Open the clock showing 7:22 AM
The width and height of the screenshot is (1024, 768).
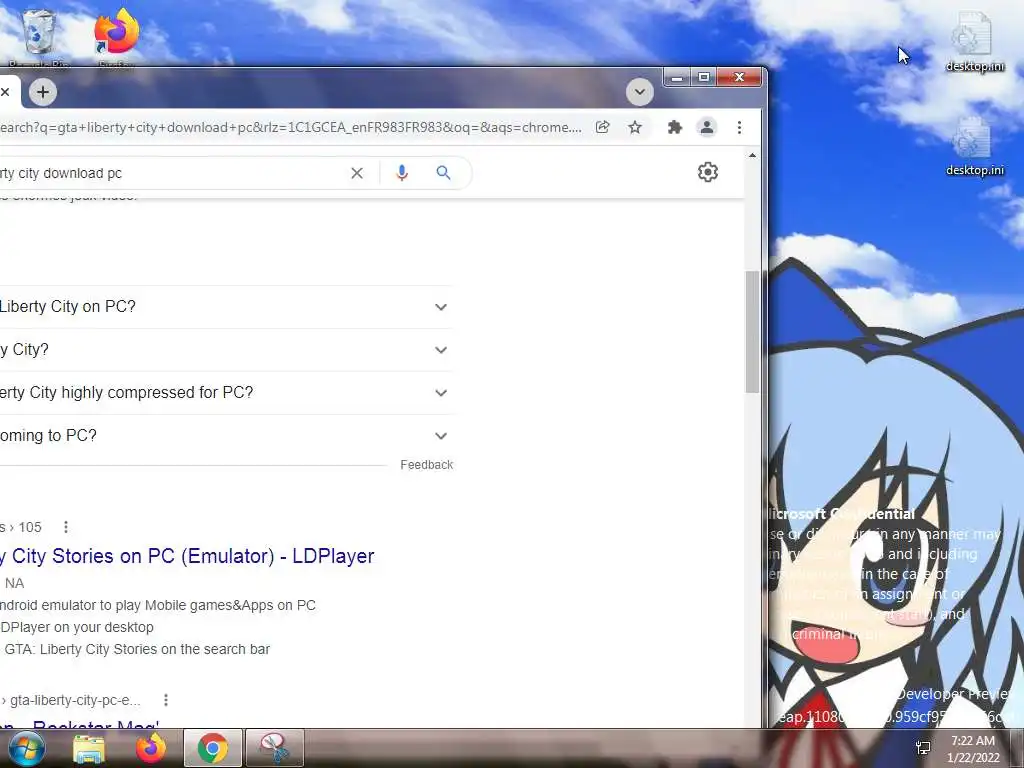click(973, 749)
